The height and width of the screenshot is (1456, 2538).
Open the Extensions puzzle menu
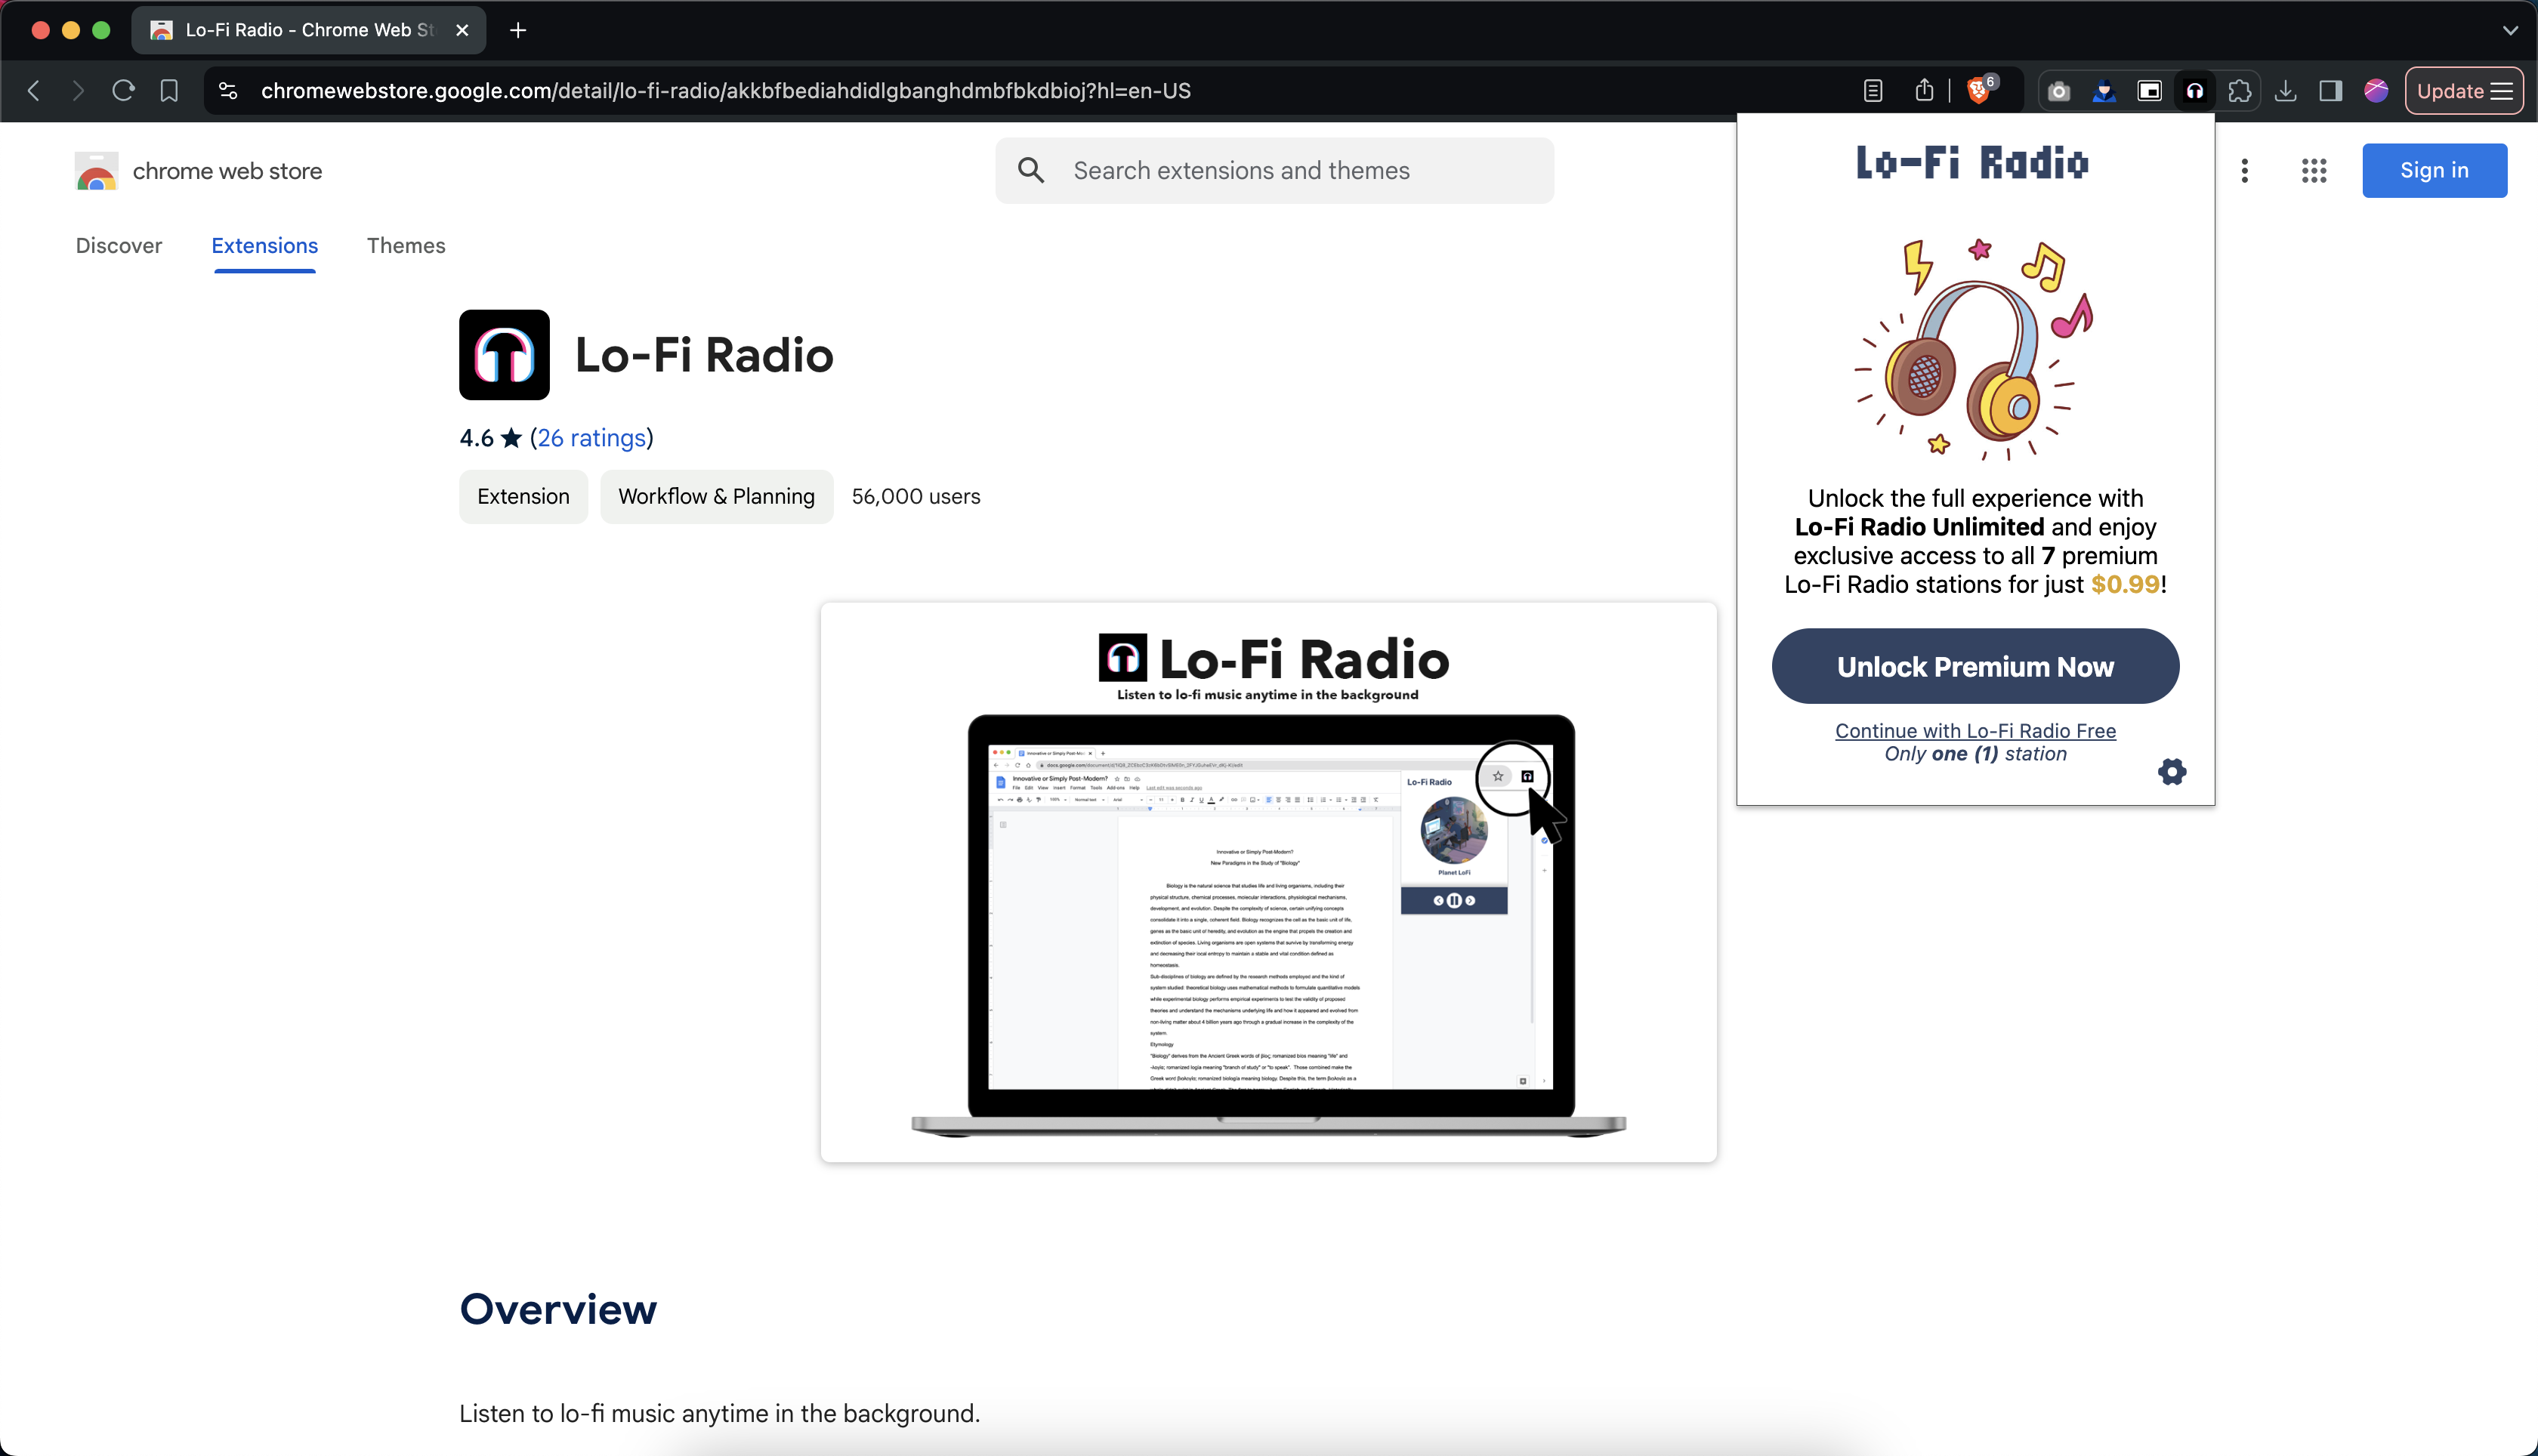pos(2240,91)
